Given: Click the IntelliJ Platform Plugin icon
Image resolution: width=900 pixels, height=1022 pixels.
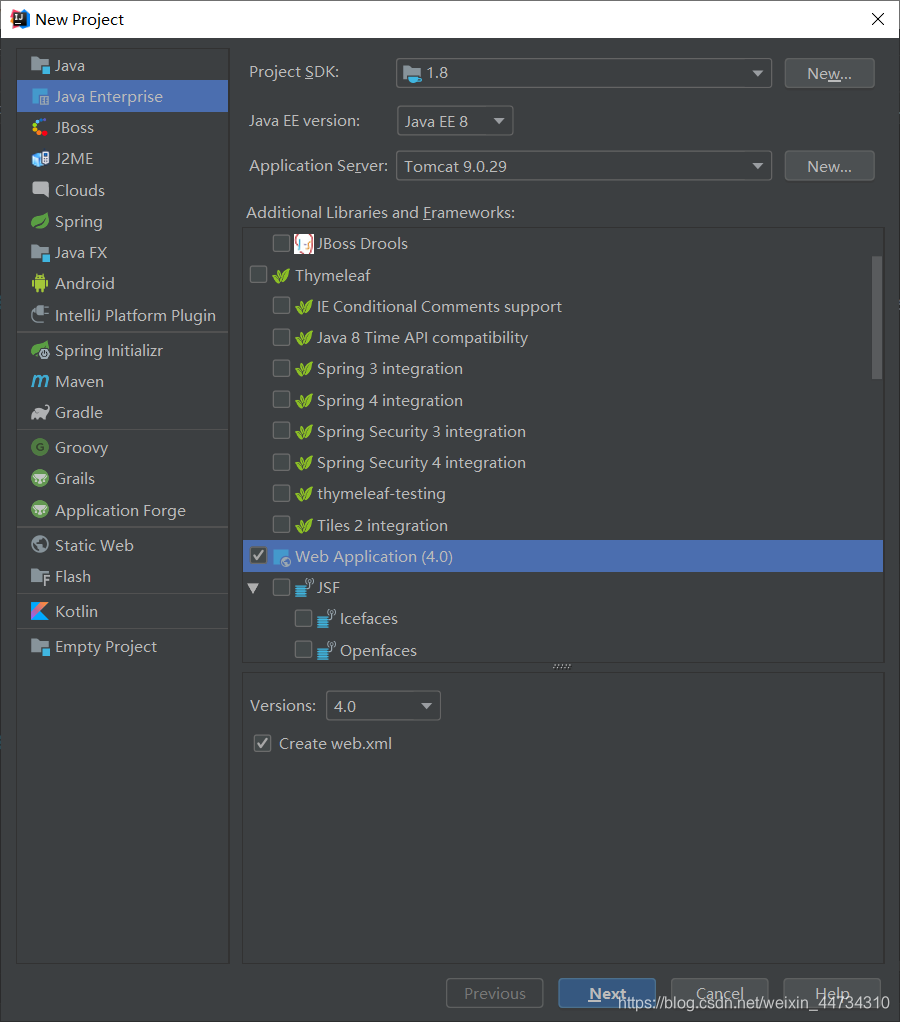Looking at the screenshot, I should click(40, 315).
